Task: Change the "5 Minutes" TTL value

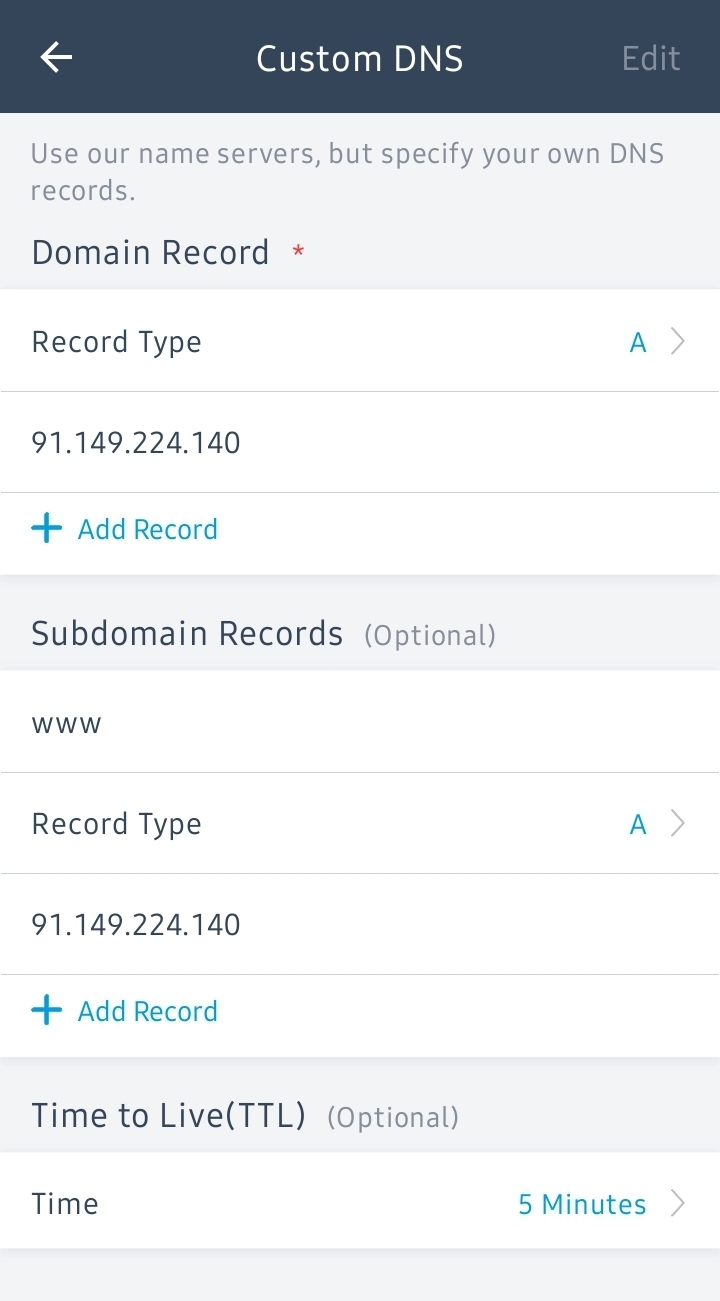Action: tap(582, 1204)
